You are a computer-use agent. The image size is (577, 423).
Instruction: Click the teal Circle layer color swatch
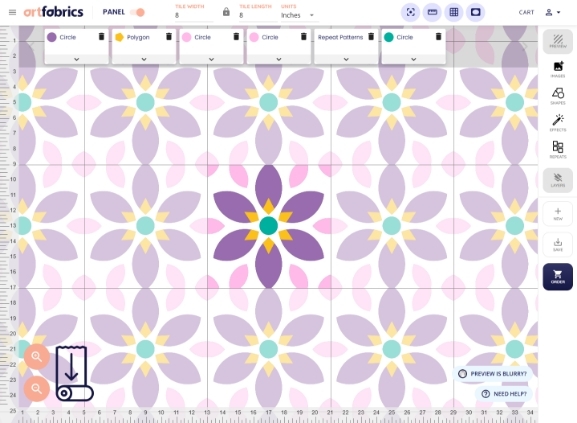pos(389,37)
